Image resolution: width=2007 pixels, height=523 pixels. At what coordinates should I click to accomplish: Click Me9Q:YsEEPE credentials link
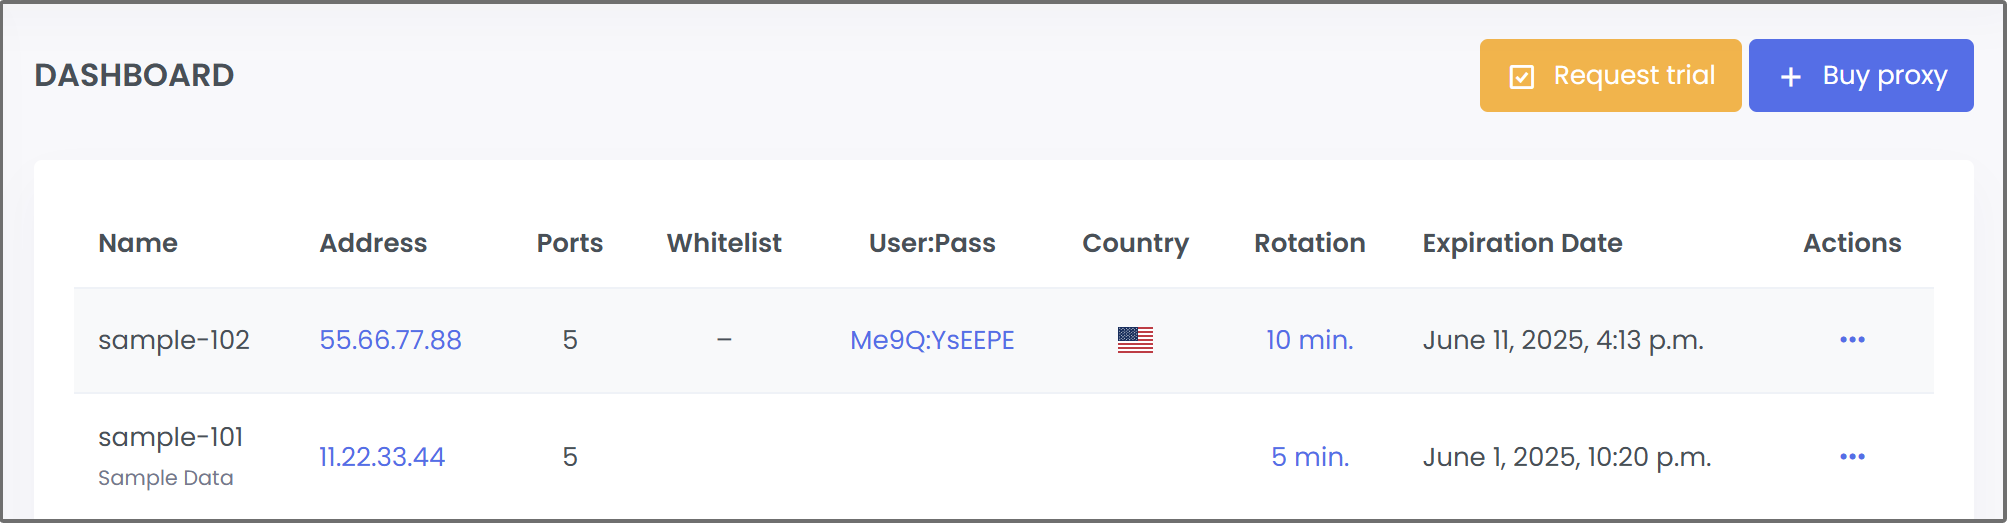click(932, 340)
